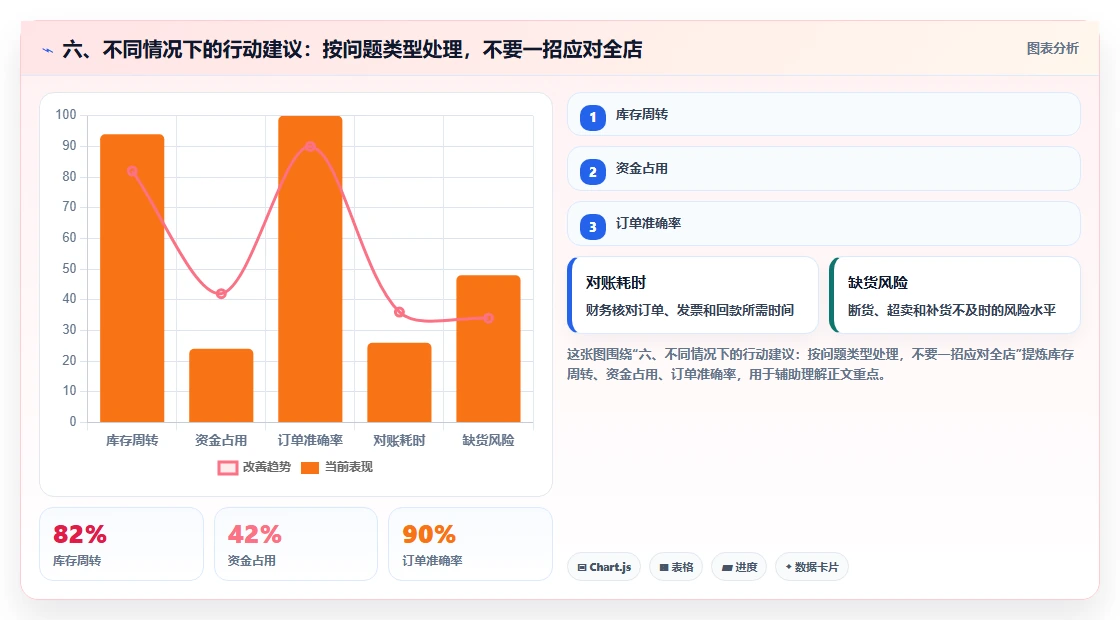Toggle the 改善趋势 legend swatch

[x=228, y=468]
